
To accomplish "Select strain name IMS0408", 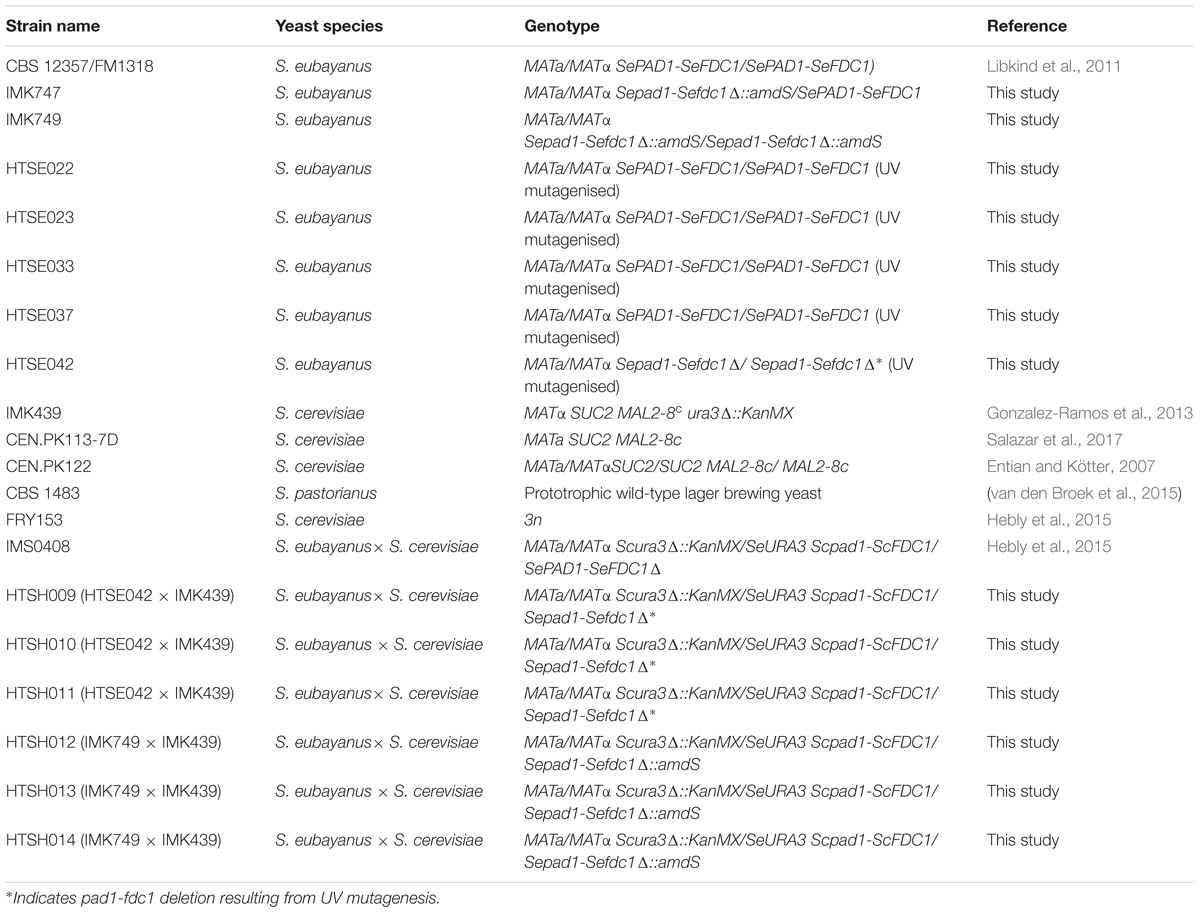I will 38,547.
